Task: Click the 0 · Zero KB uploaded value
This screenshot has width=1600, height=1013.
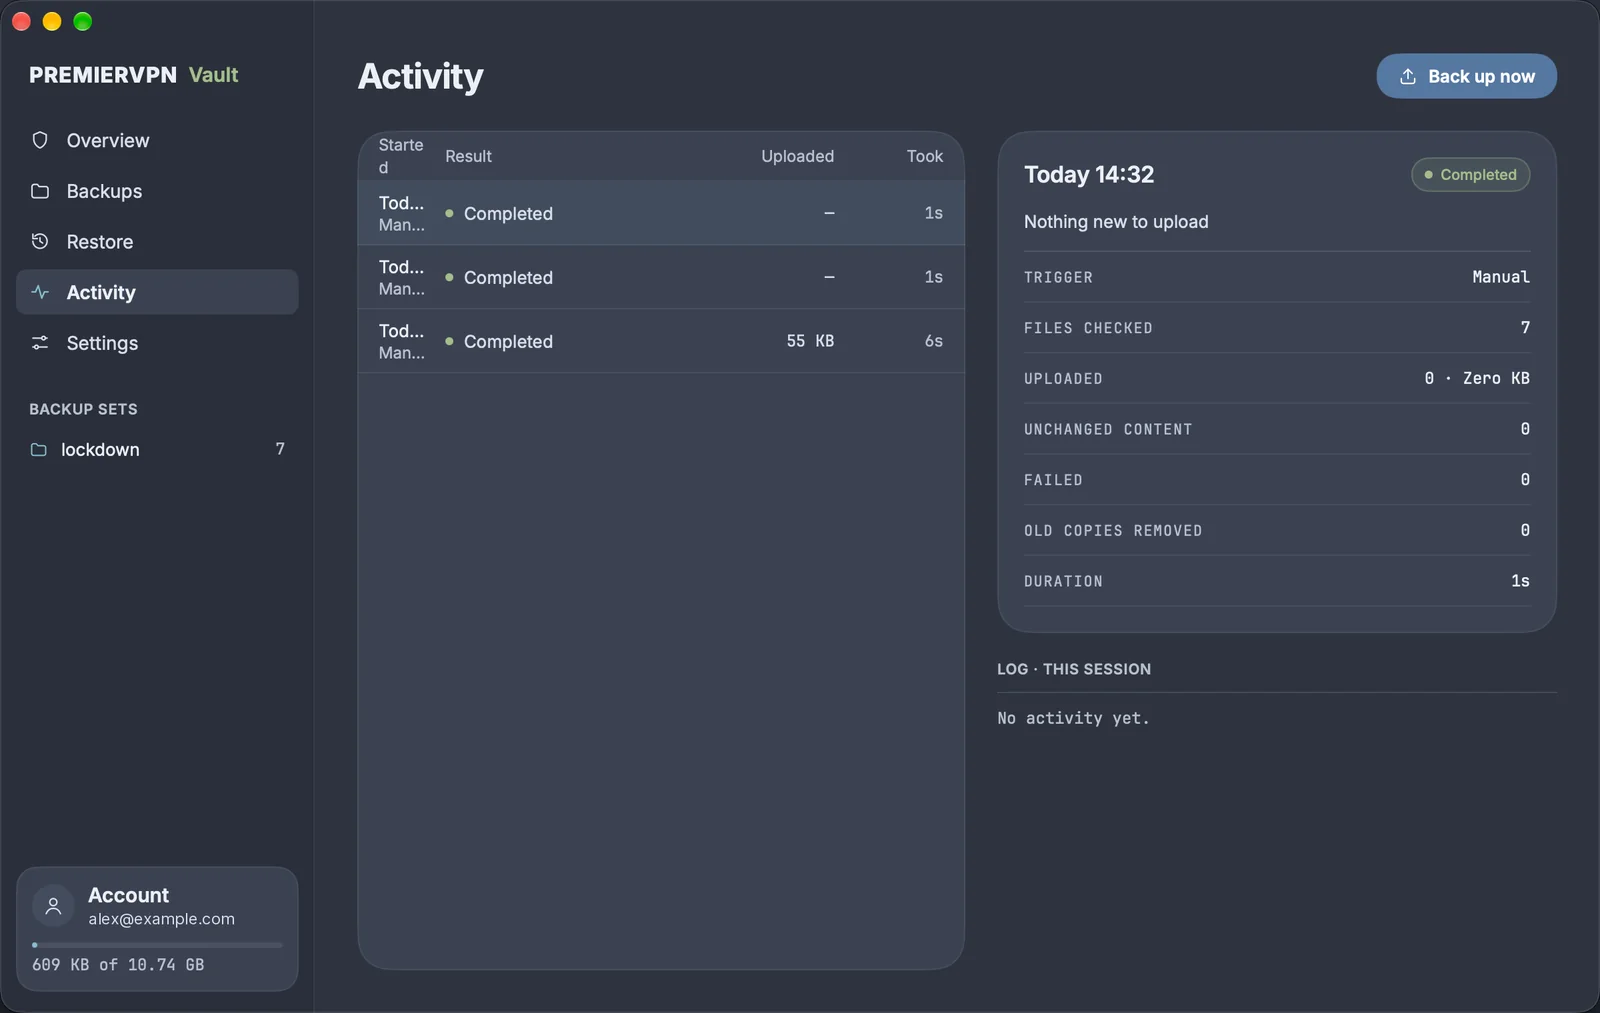Action: 1477,378
